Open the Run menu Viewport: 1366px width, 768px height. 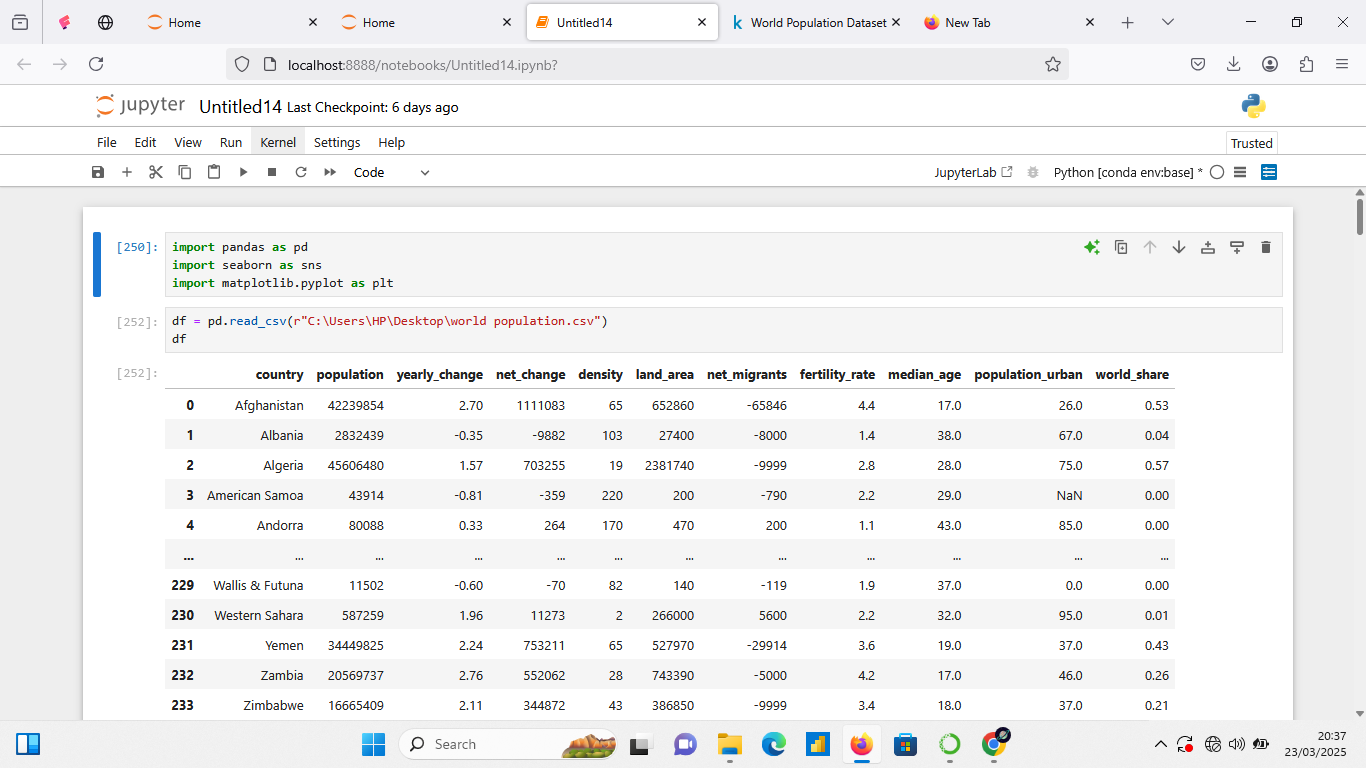tap(231, 142)
